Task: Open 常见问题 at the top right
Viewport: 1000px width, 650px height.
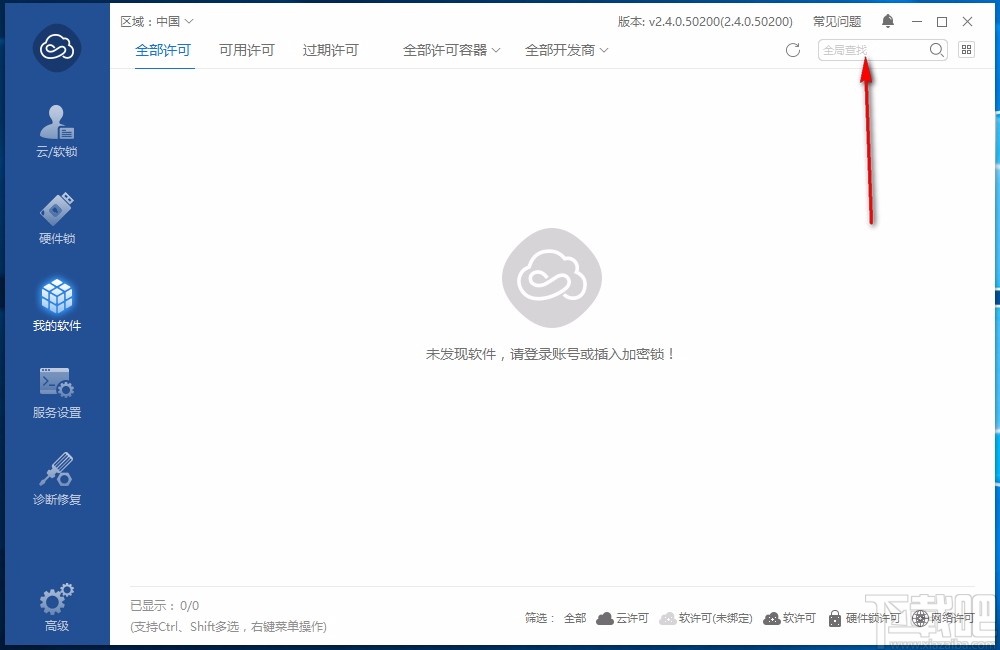Action: tap(836, 20)
